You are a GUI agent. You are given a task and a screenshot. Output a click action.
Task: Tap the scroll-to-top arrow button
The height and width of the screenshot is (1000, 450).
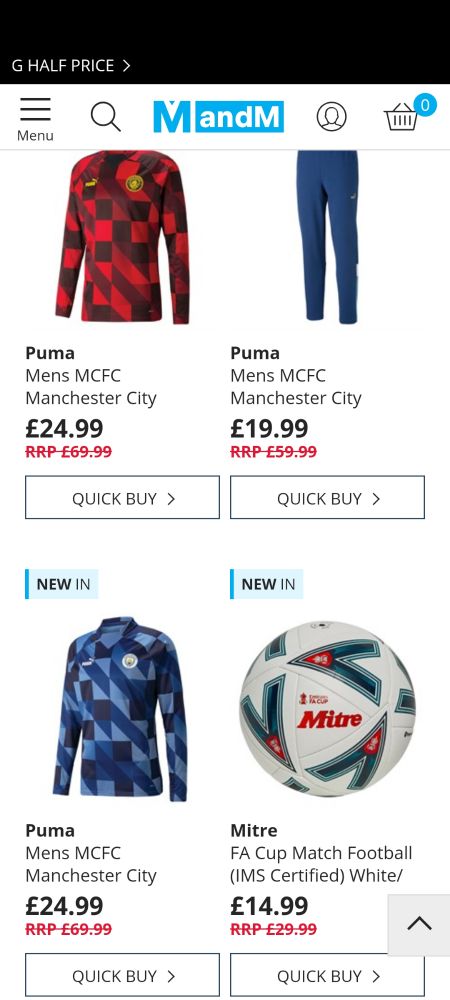(419, 924)
